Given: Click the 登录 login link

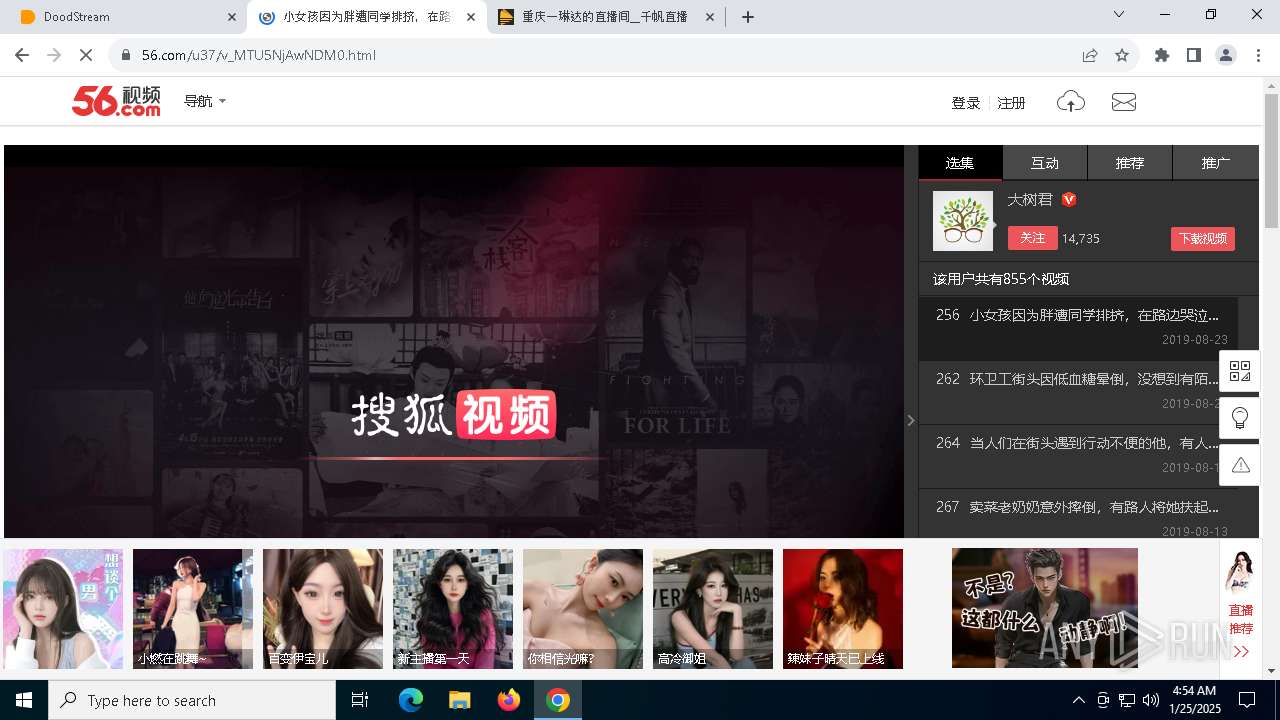Looking at the screenshot, I should click(966, 102).
